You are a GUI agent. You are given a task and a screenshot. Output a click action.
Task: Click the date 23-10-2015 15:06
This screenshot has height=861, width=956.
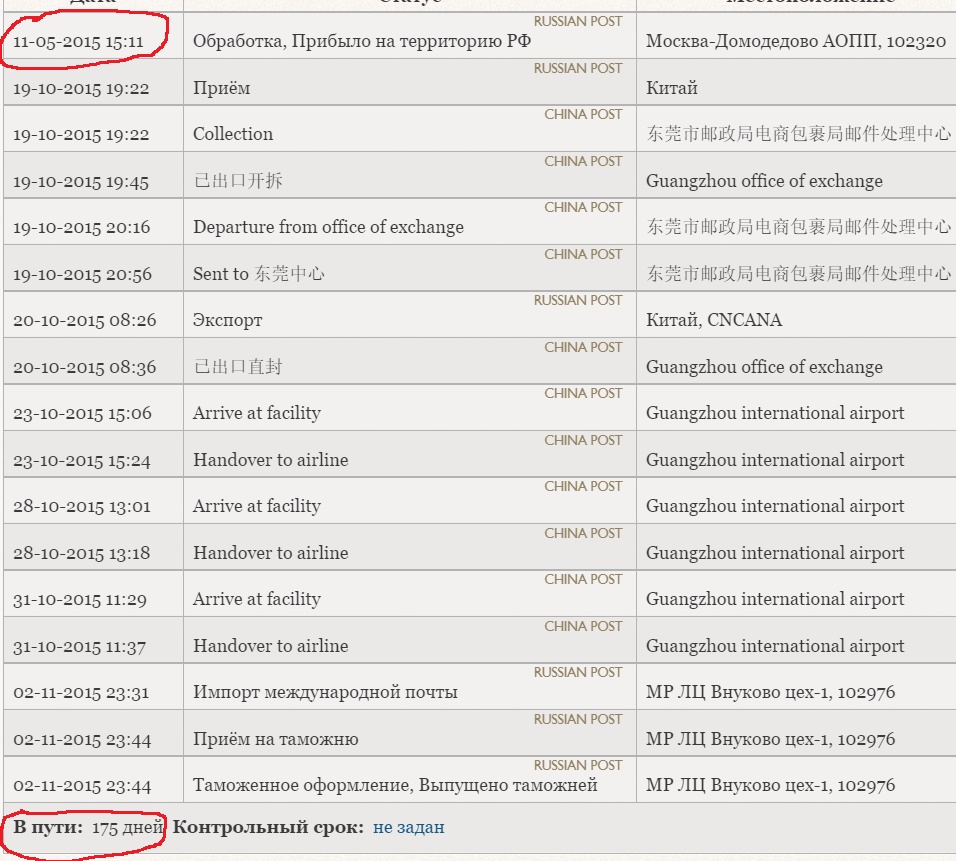[x=82, y=413]
